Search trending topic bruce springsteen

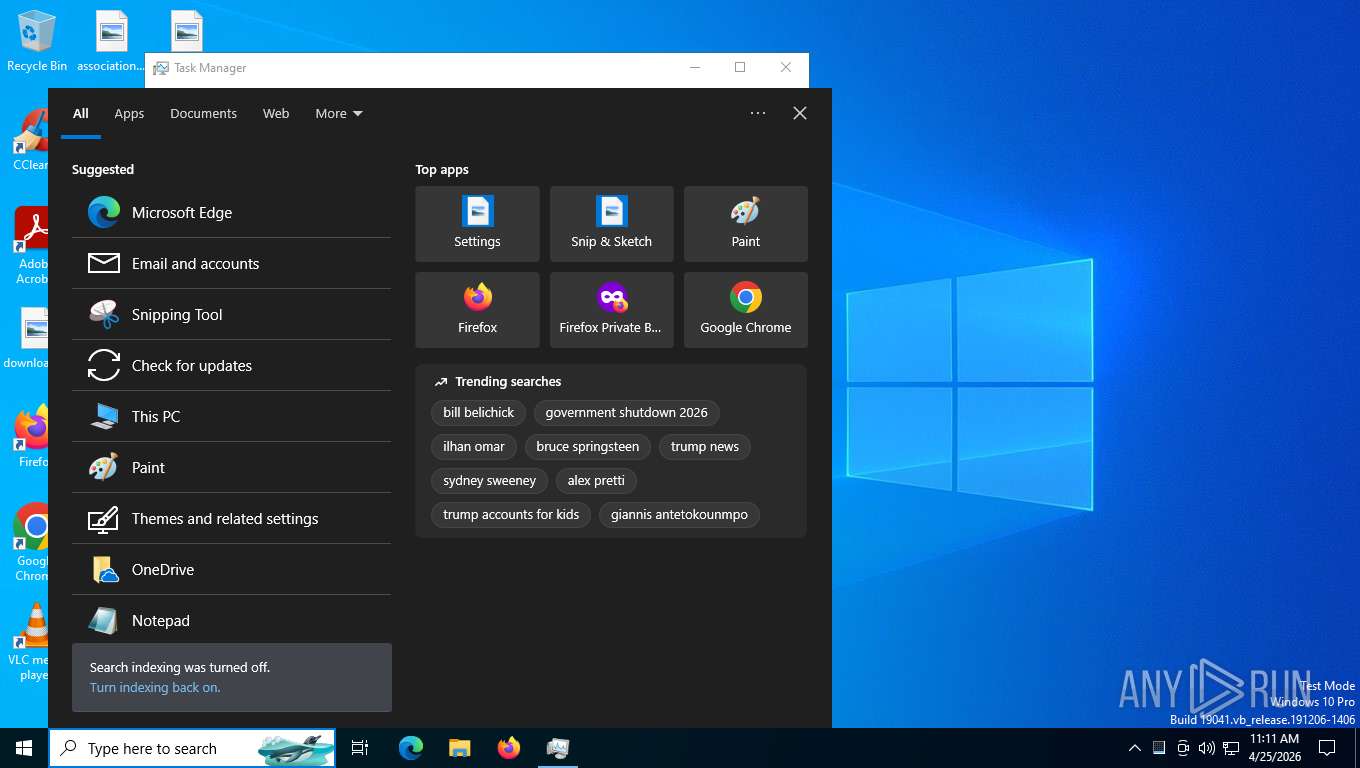(x=587, y=446)
